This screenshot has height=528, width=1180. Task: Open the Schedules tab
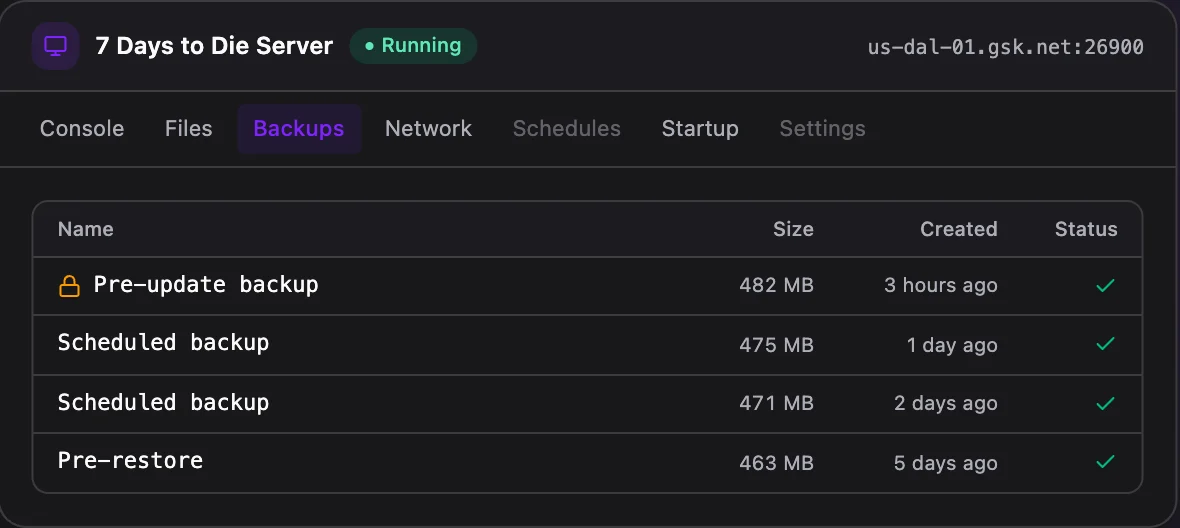pyautogui.click(x=567, y=129)
